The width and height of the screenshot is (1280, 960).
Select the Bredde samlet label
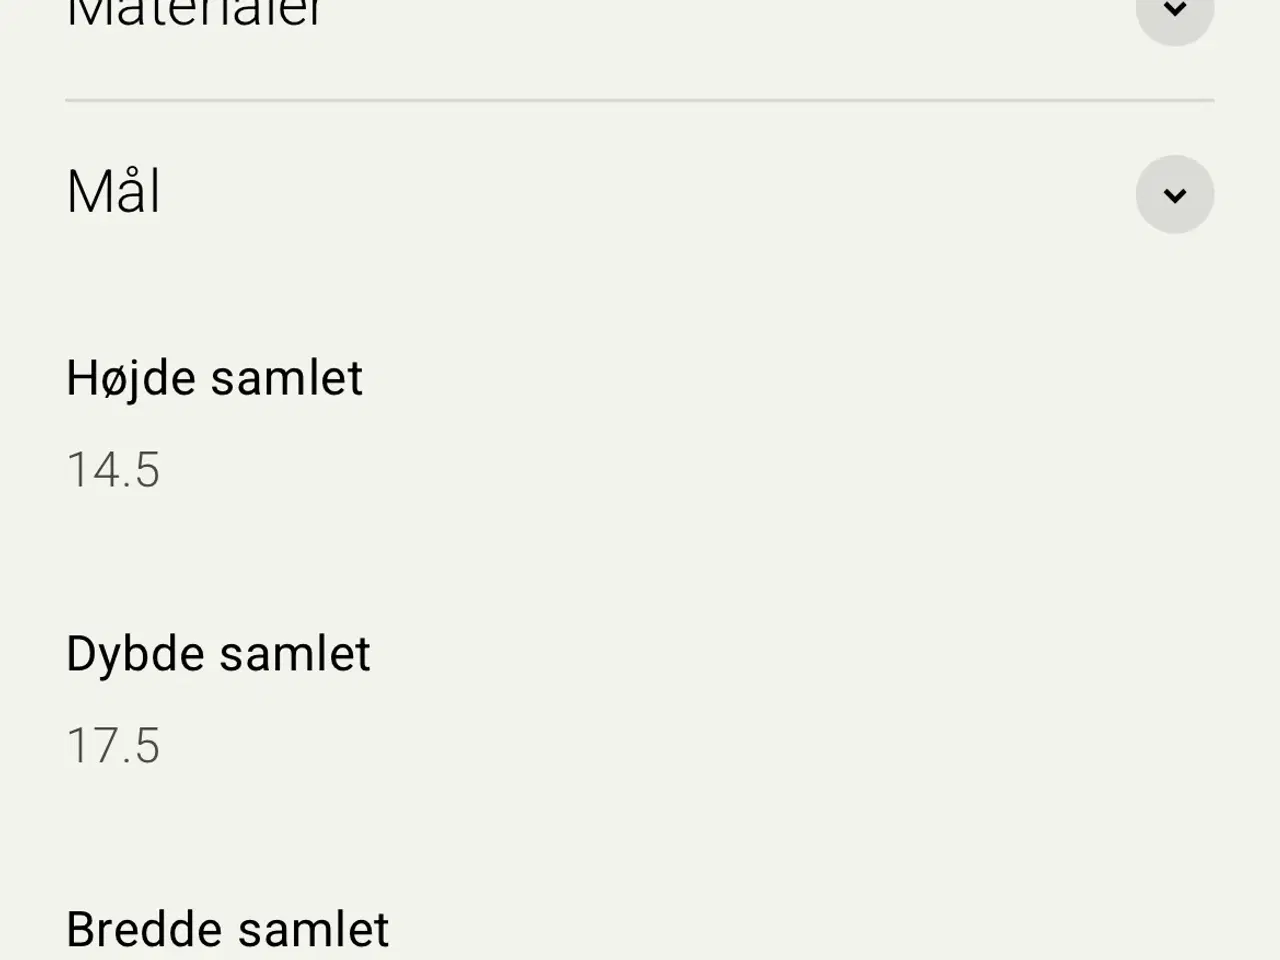tap(227, 930)
